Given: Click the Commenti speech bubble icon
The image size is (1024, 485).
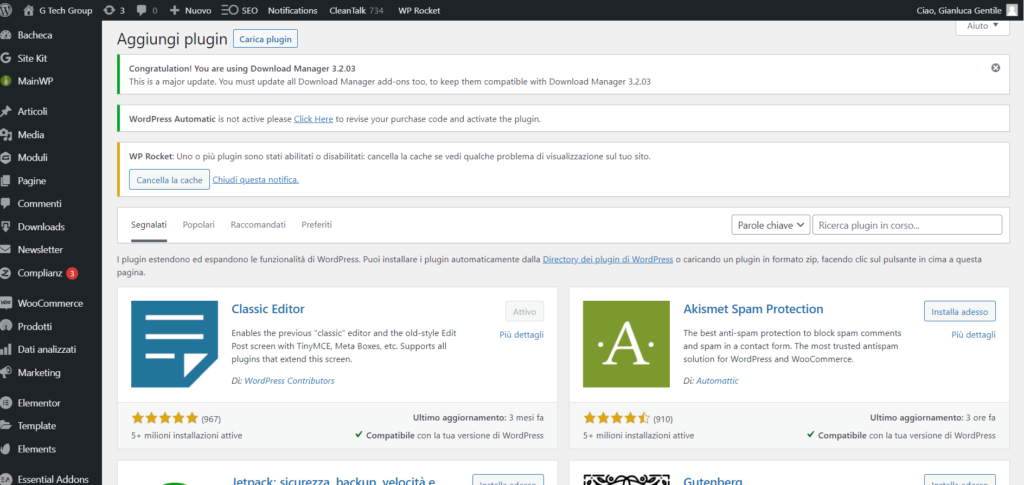Looking at the screenshot, I should coord(6,204).
